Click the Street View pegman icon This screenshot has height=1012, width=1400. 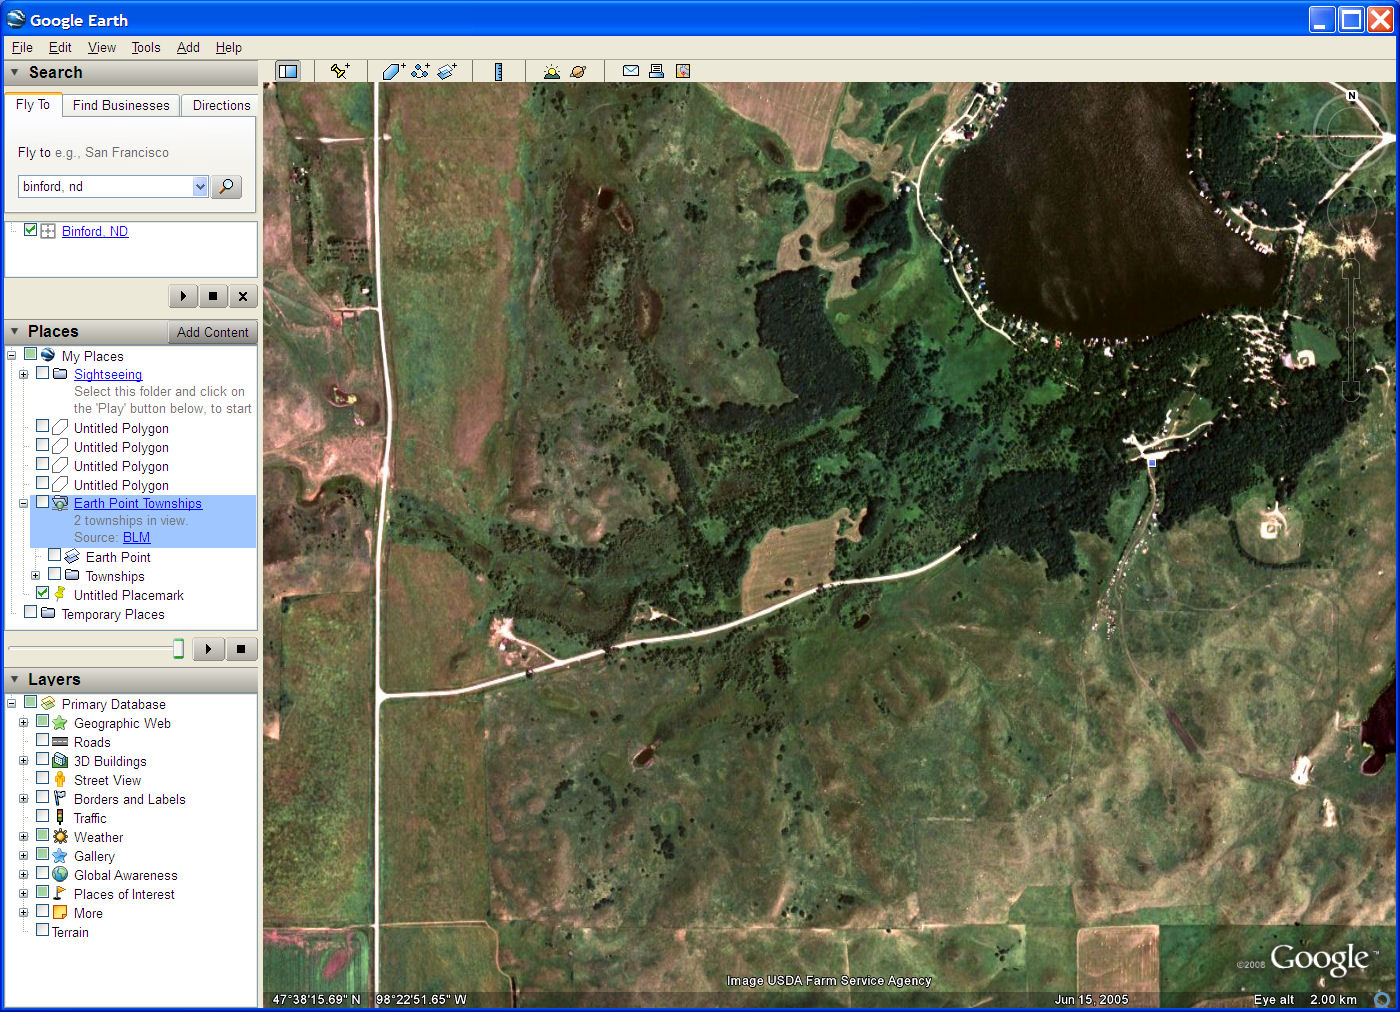point(60,780)
